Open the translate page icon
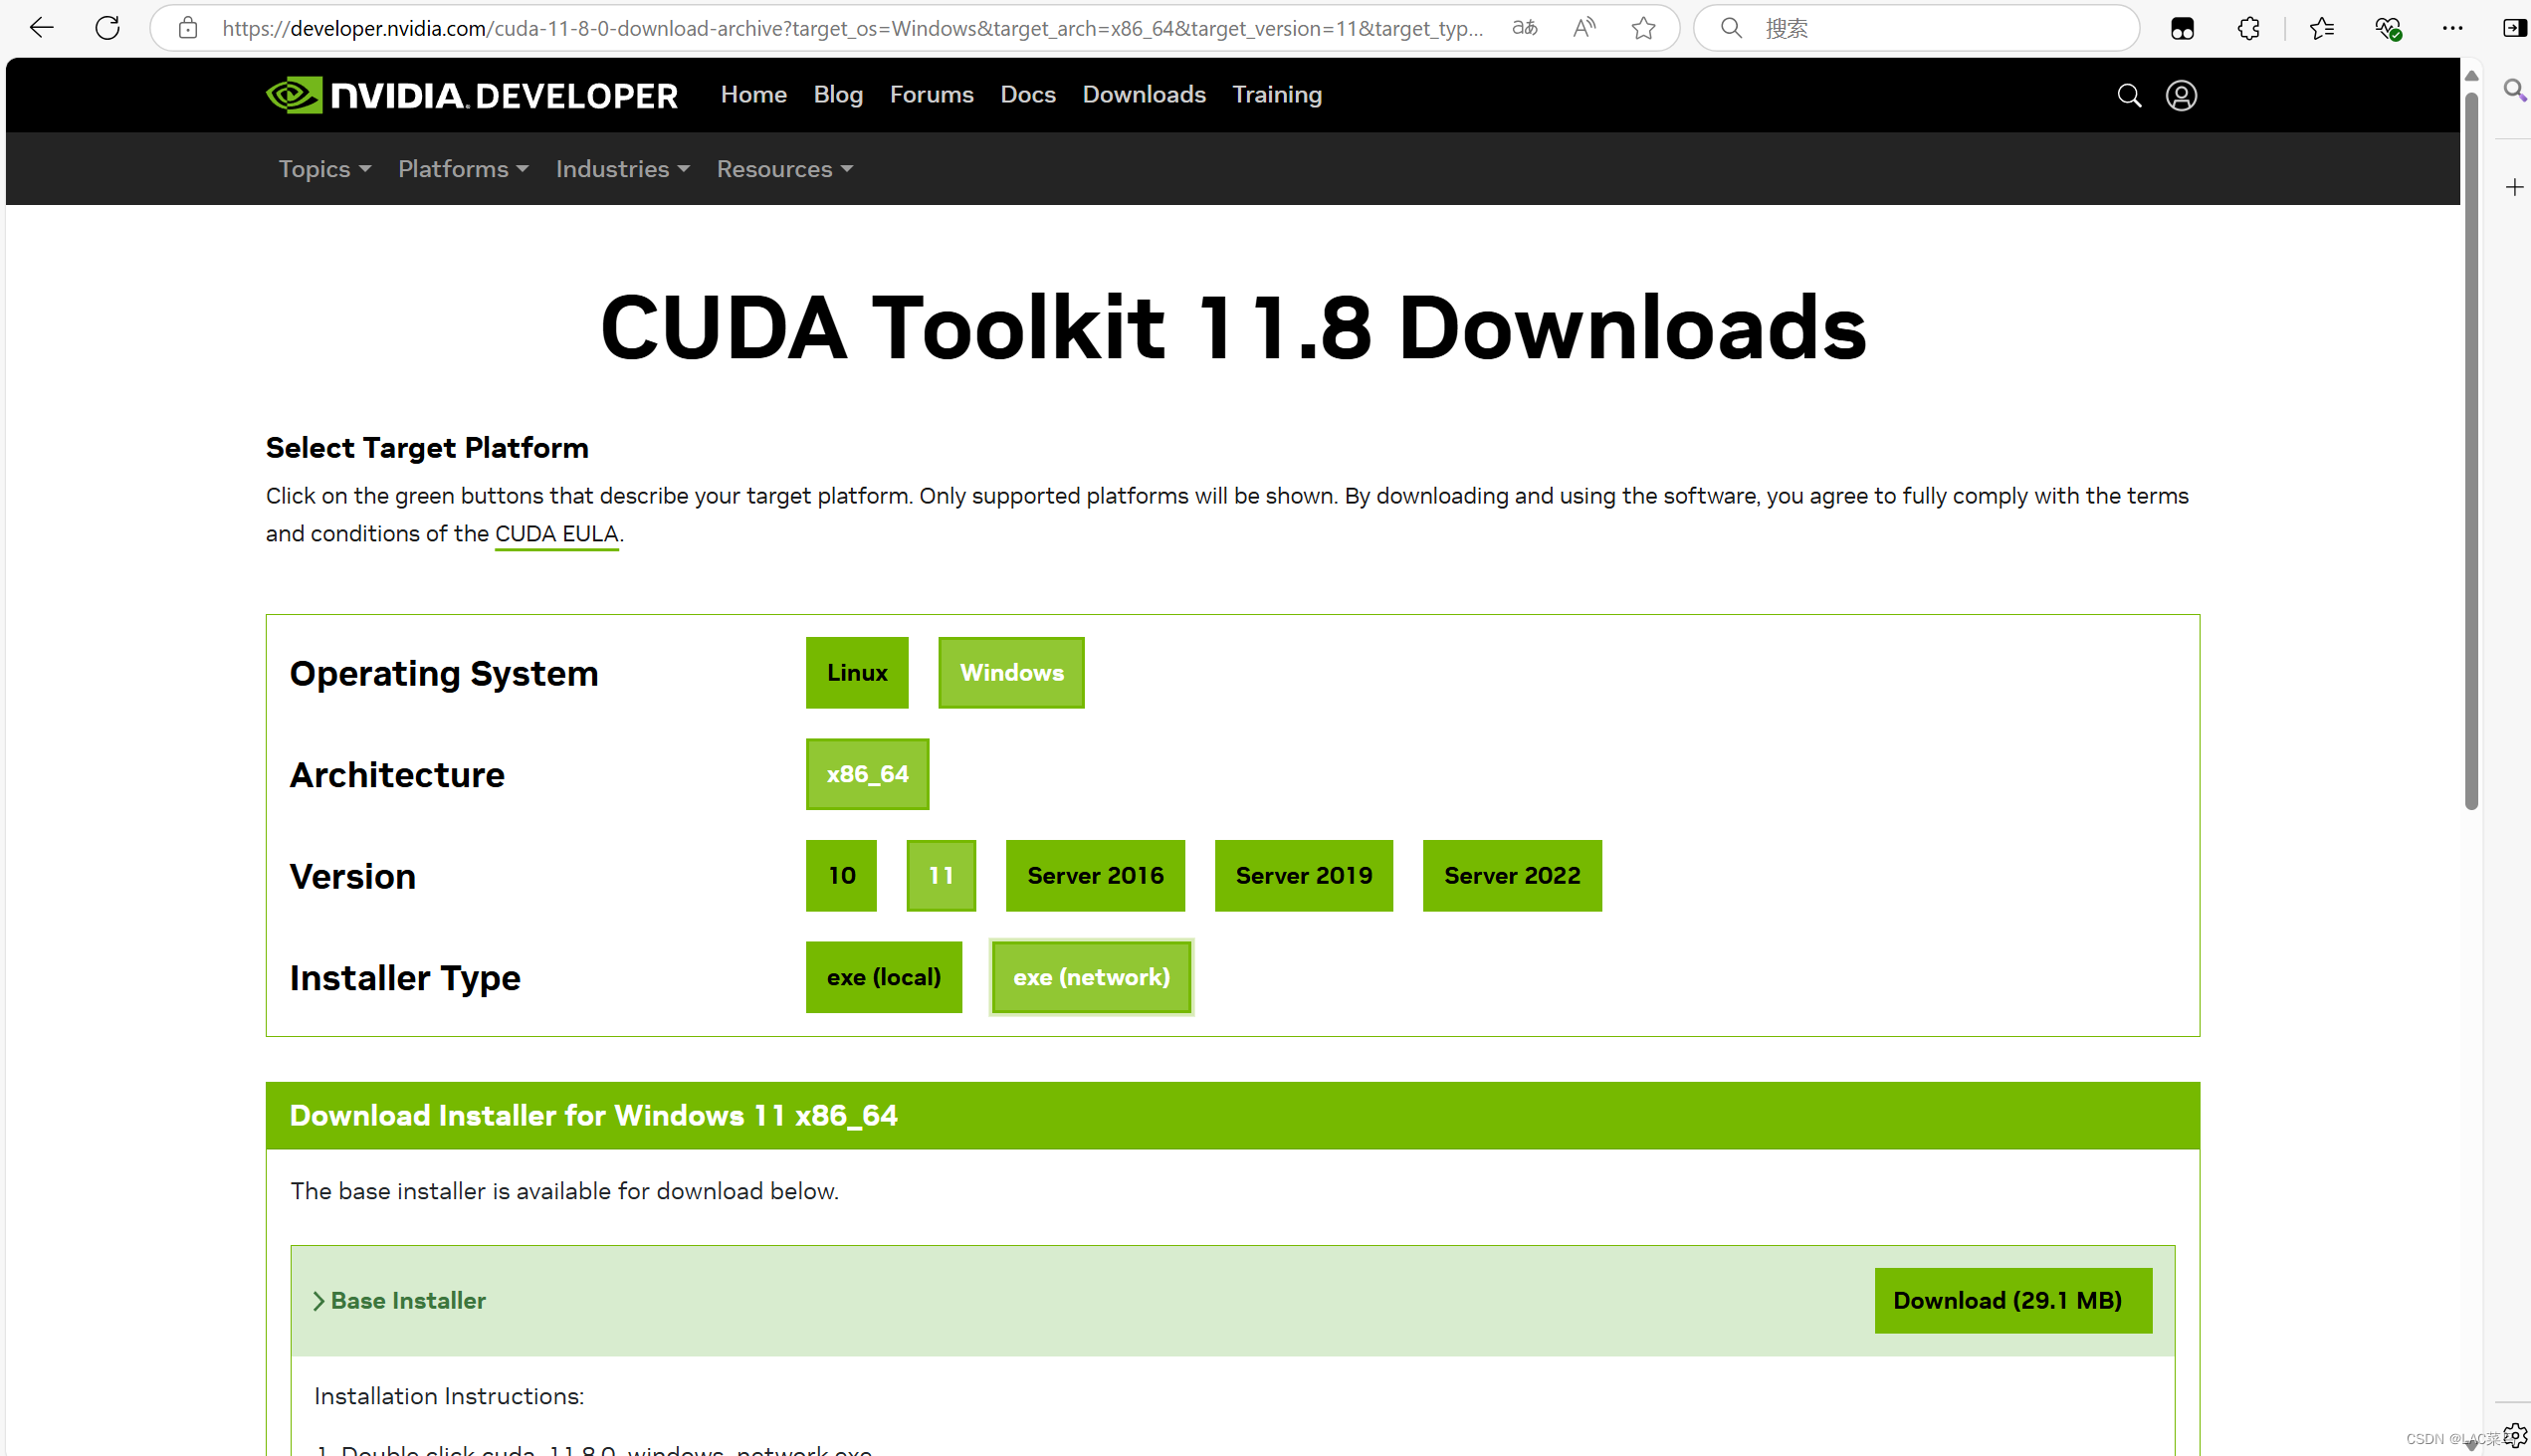The width and height of the screenshot is (2531, 1456). [1524, 28]
